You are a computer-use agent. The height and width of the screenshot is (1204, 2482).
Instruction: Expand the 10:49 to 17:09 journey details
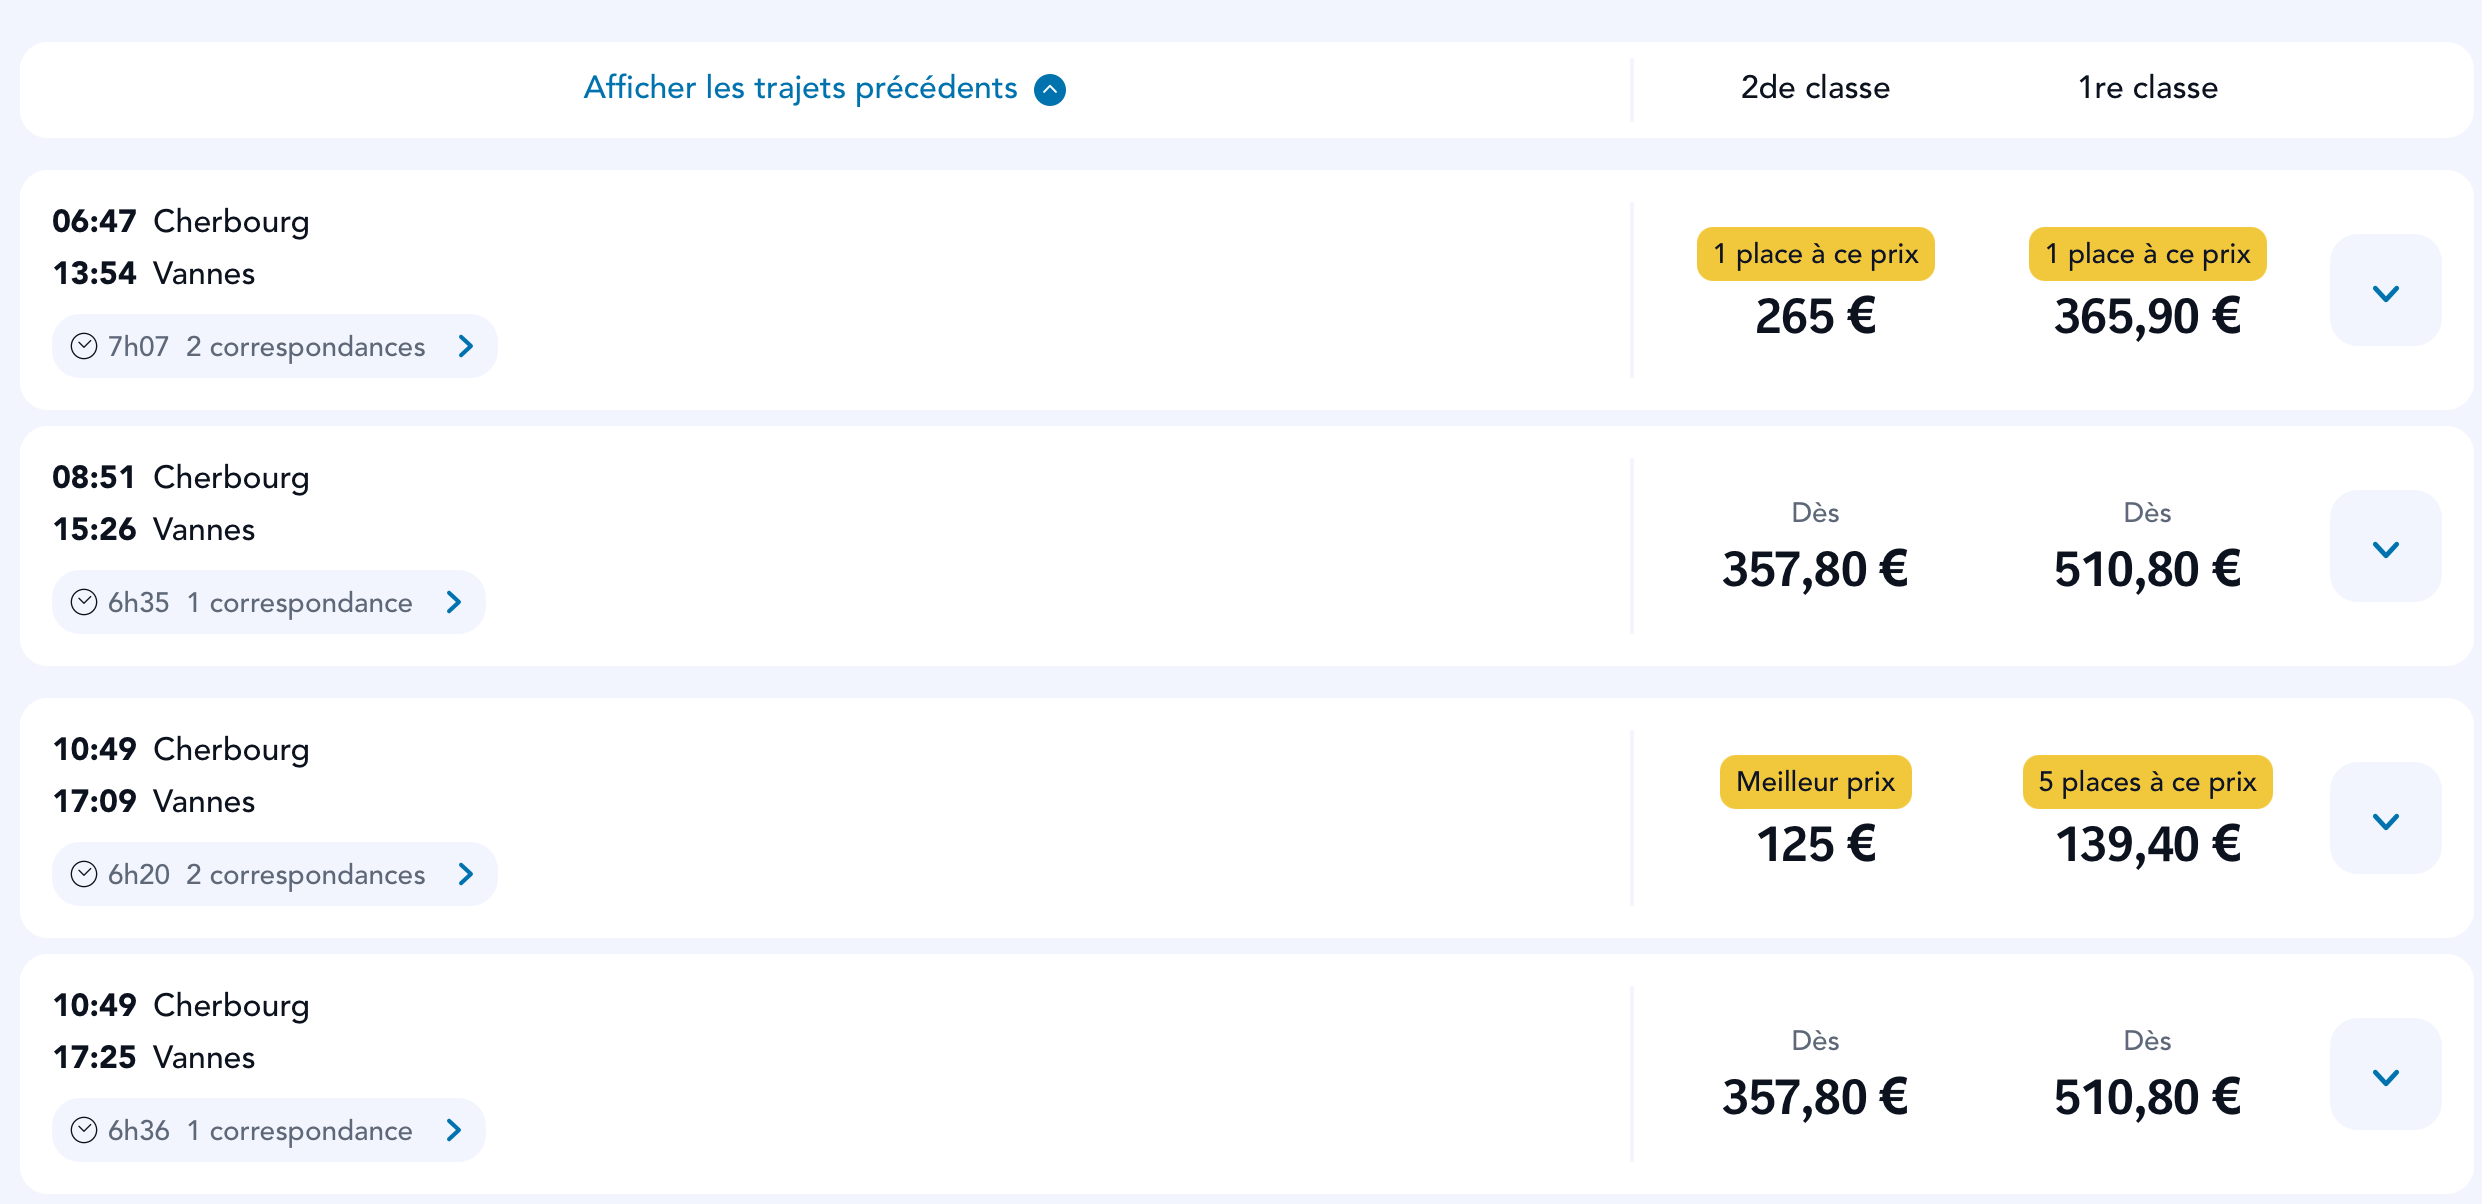(x=2386, y=818)
